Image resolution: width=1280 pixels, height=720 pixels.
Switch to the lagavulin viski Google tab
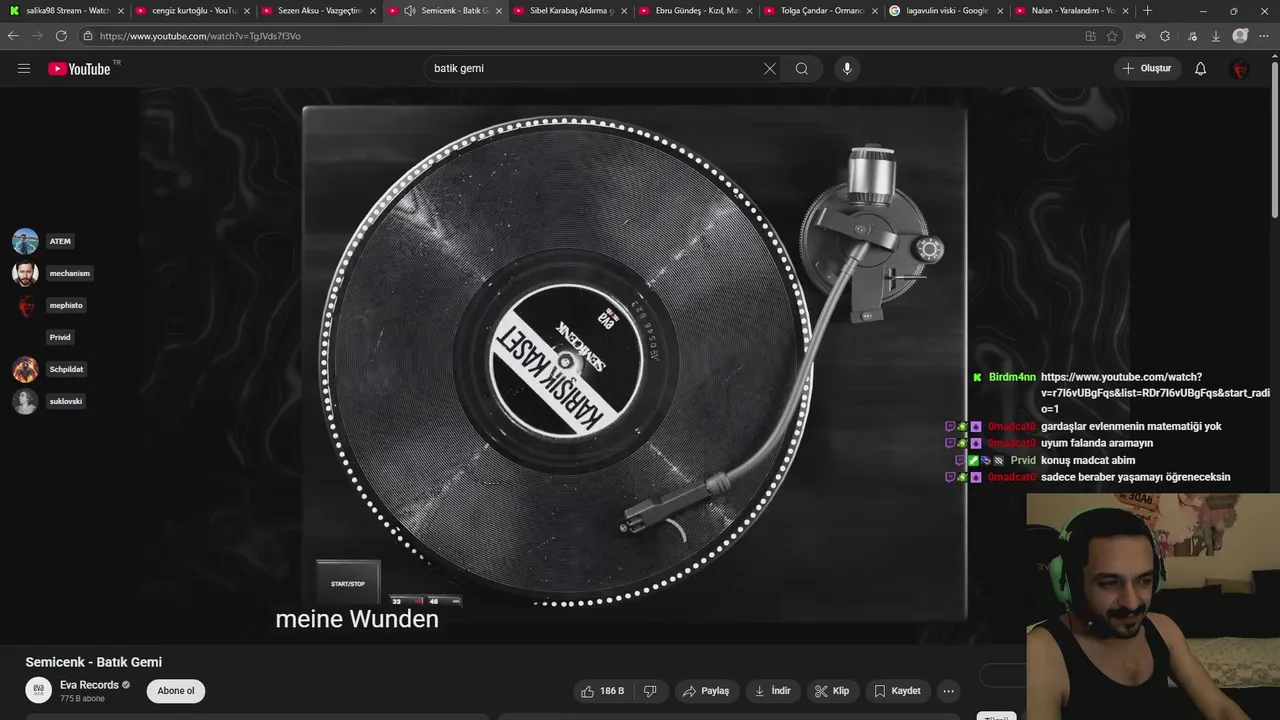[x=946, y=11]
